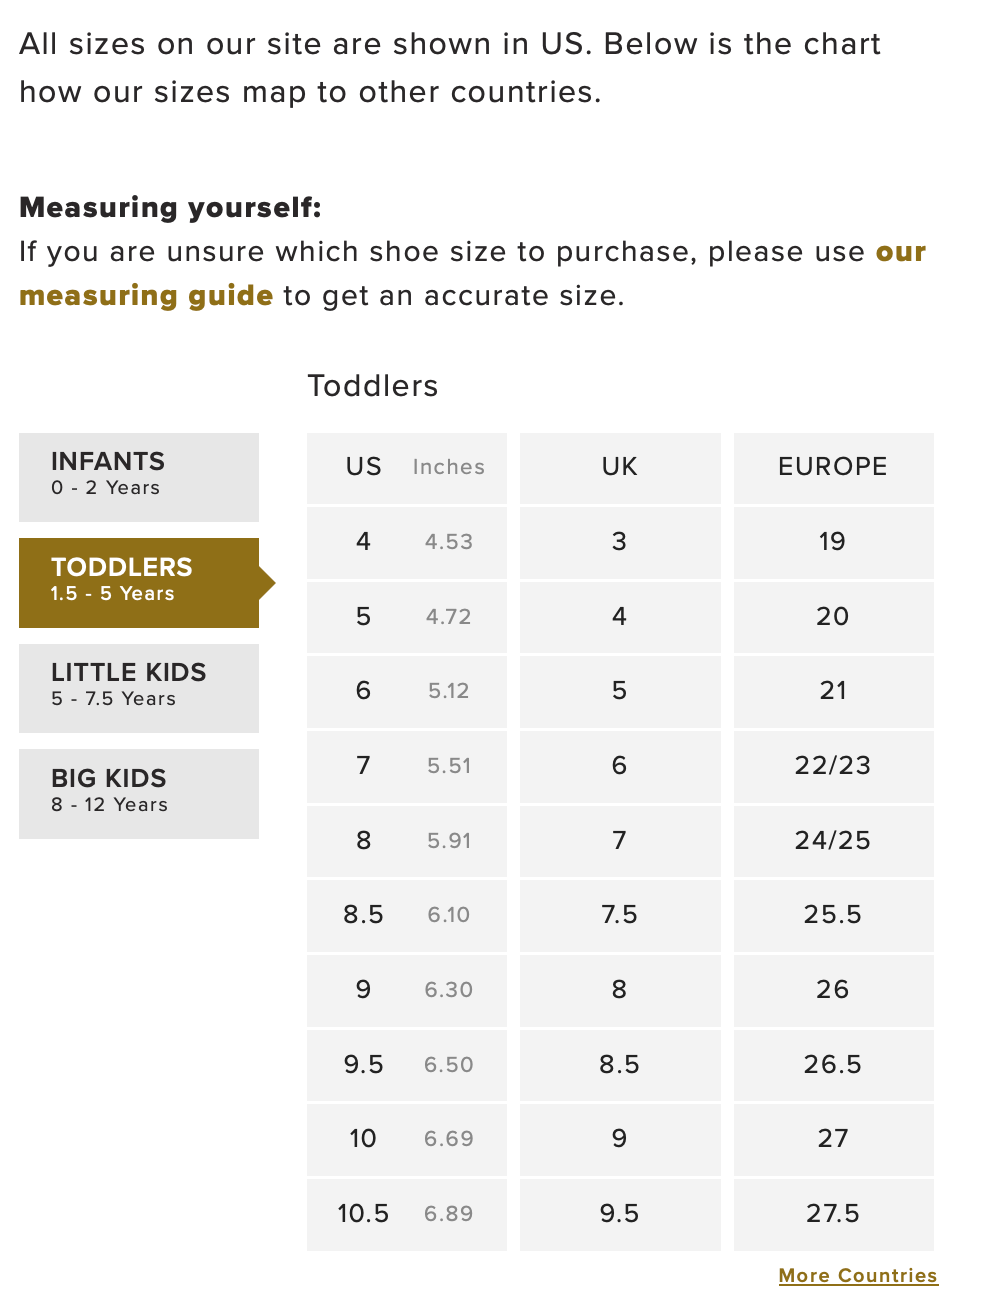The image size is (984, 1308).
Task: Click the 4.53 inches value
Action: coord(448,542)
